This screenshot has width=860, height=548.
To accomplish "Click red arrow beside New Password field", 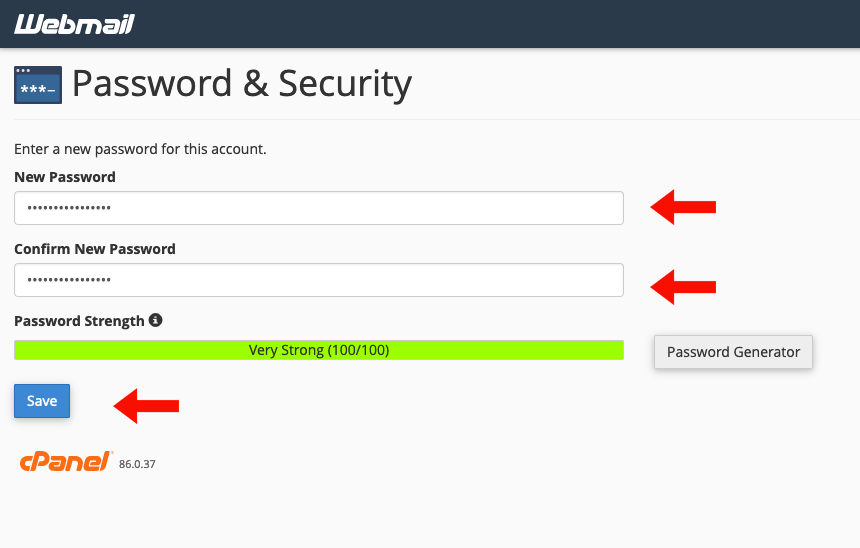I will pos(684,207).
